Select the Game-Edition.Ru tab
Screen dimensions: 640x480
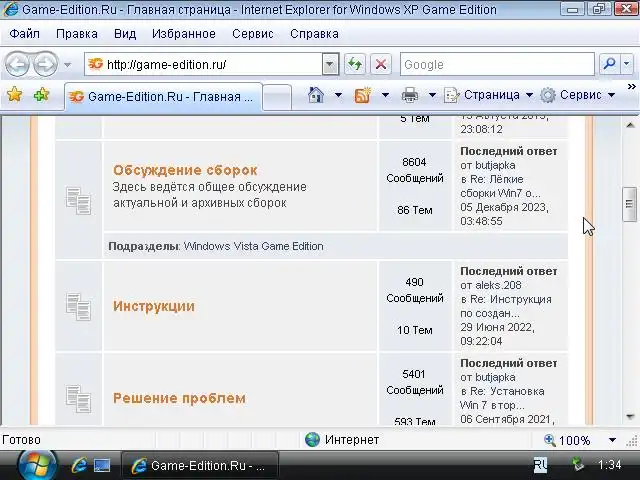click(163, 97)
